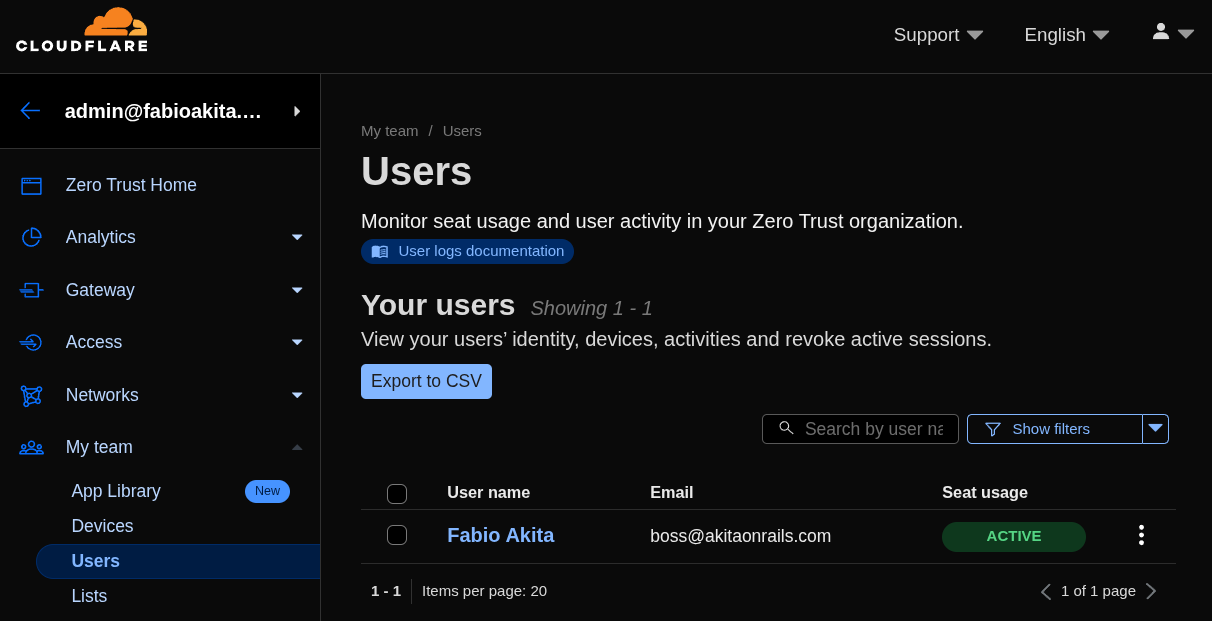Screen dimensions: 1212x621
Task: Click the admin@fabioakita account name
Action: (163, 111)
